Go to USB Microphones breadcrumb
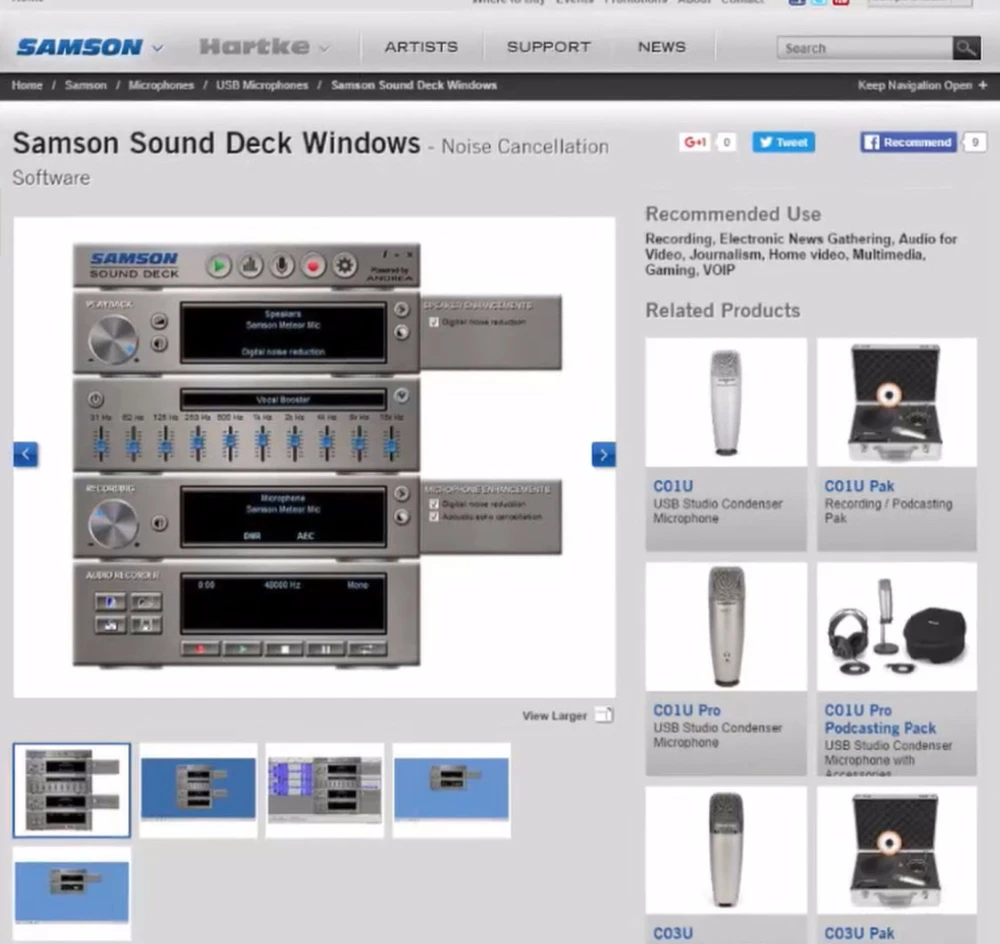 pos(261,85)
